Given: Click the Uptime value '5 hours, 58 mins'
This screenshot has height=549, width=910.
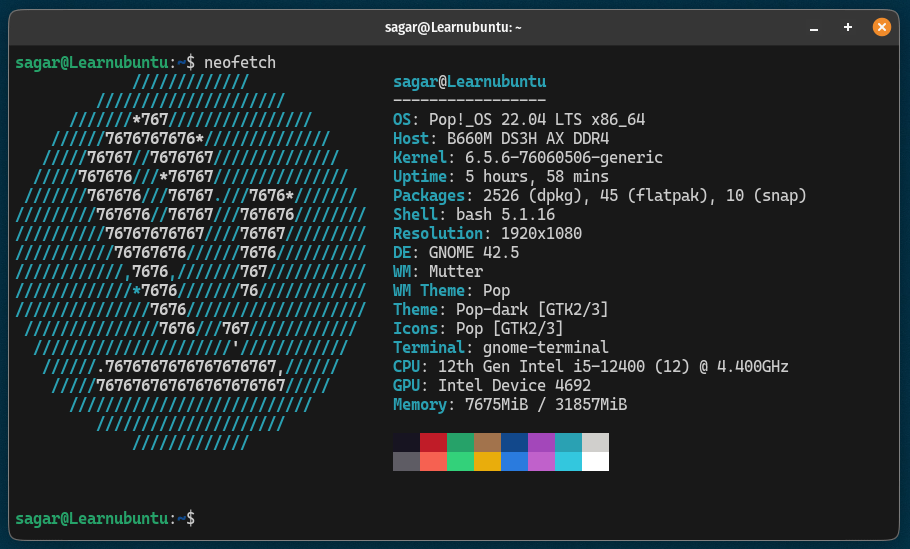Looking at the screenshot, I should [537, 176].
